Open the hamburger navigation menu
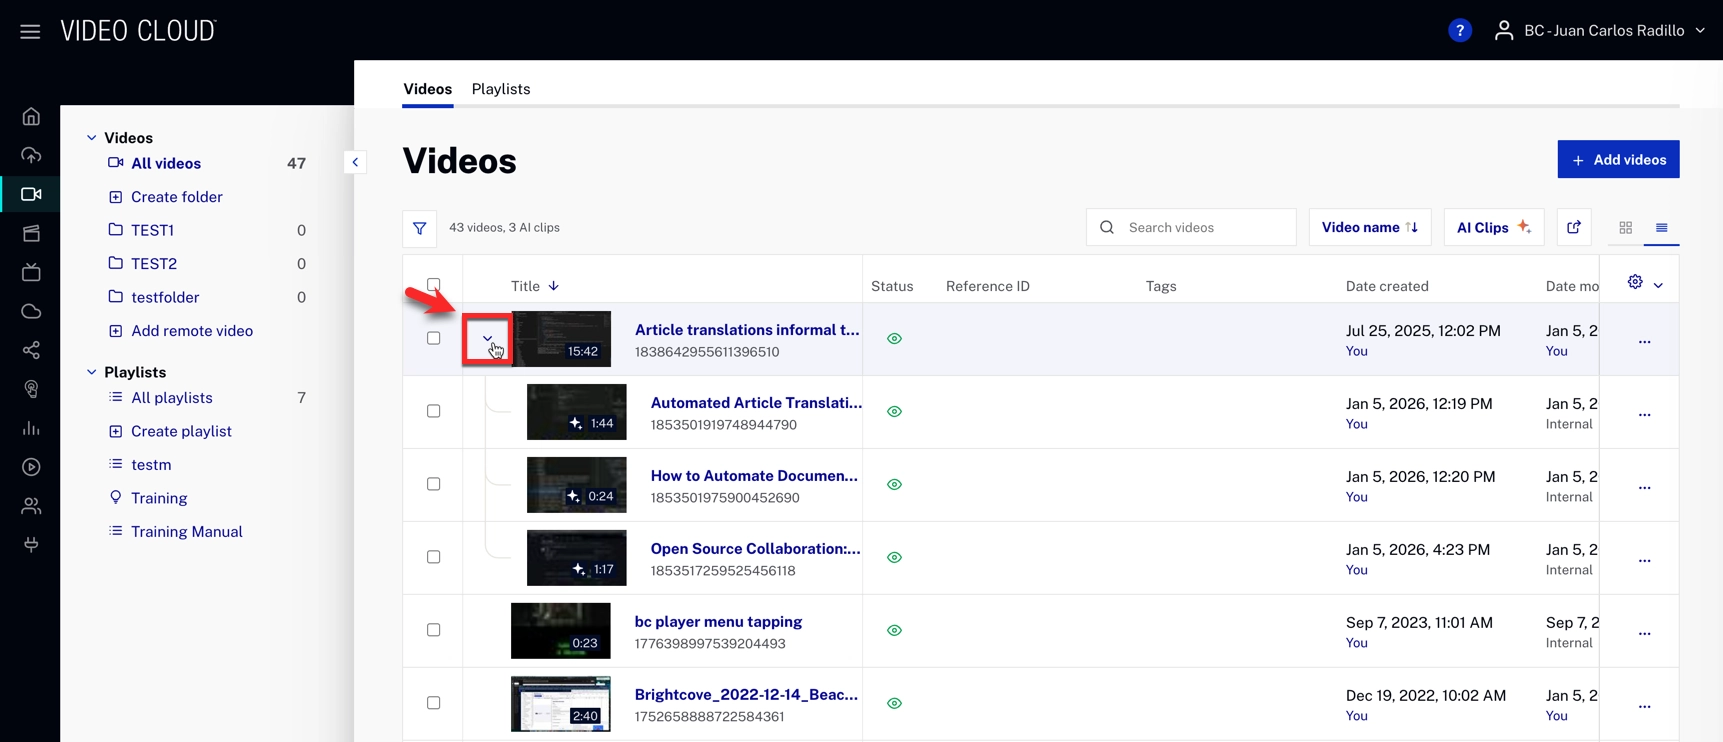Screen dimensions: 1723x742 (x=30, y=31)
